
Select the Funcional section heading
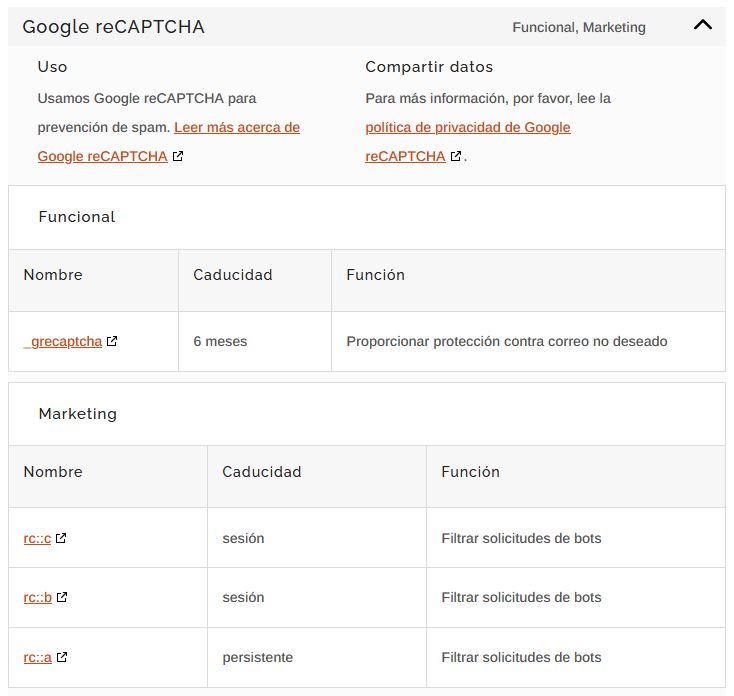tap(77, 217)
